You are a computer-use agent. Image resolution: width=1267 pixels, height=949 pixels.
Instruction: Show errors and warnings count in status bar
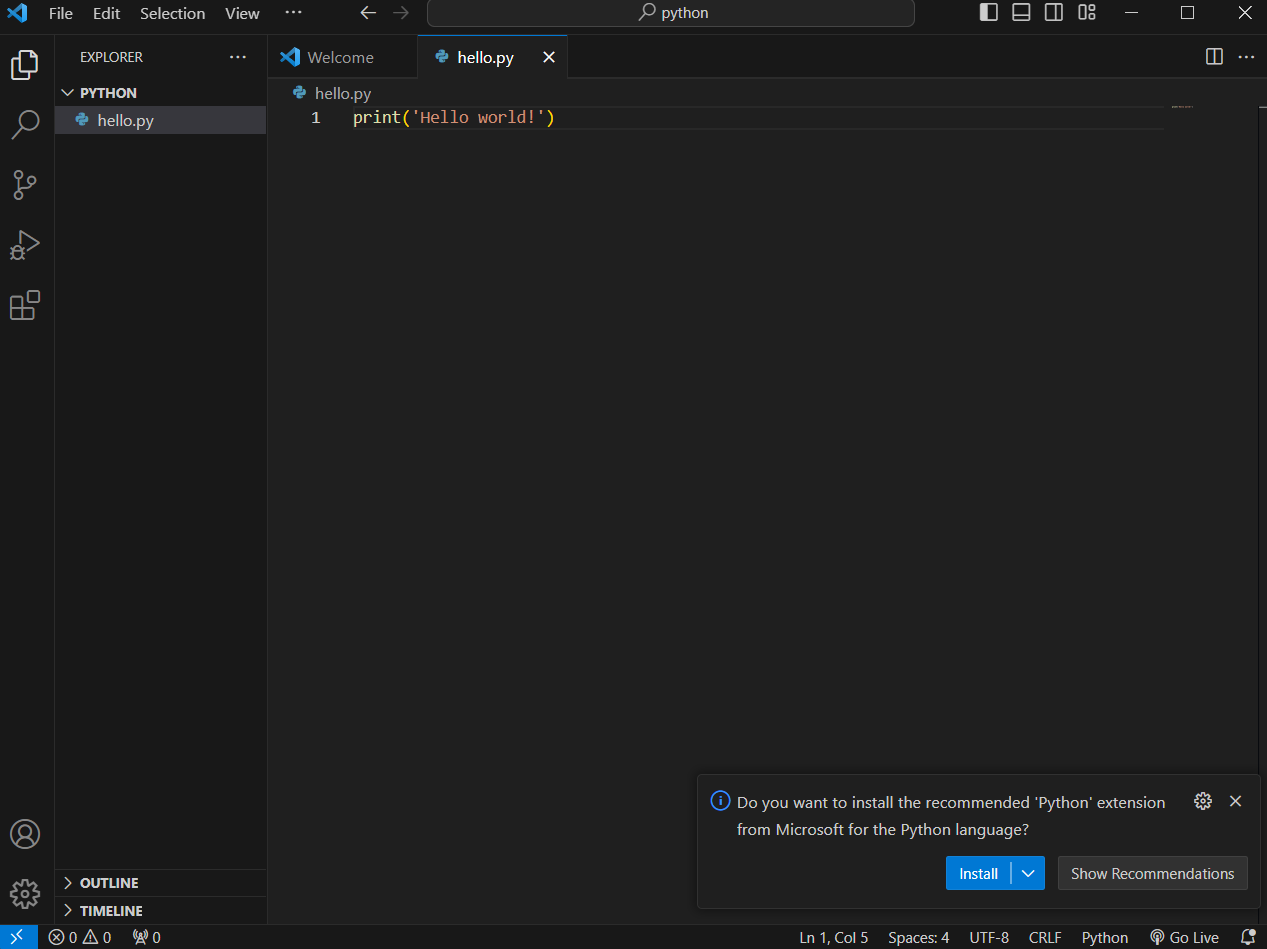(80, 937)
